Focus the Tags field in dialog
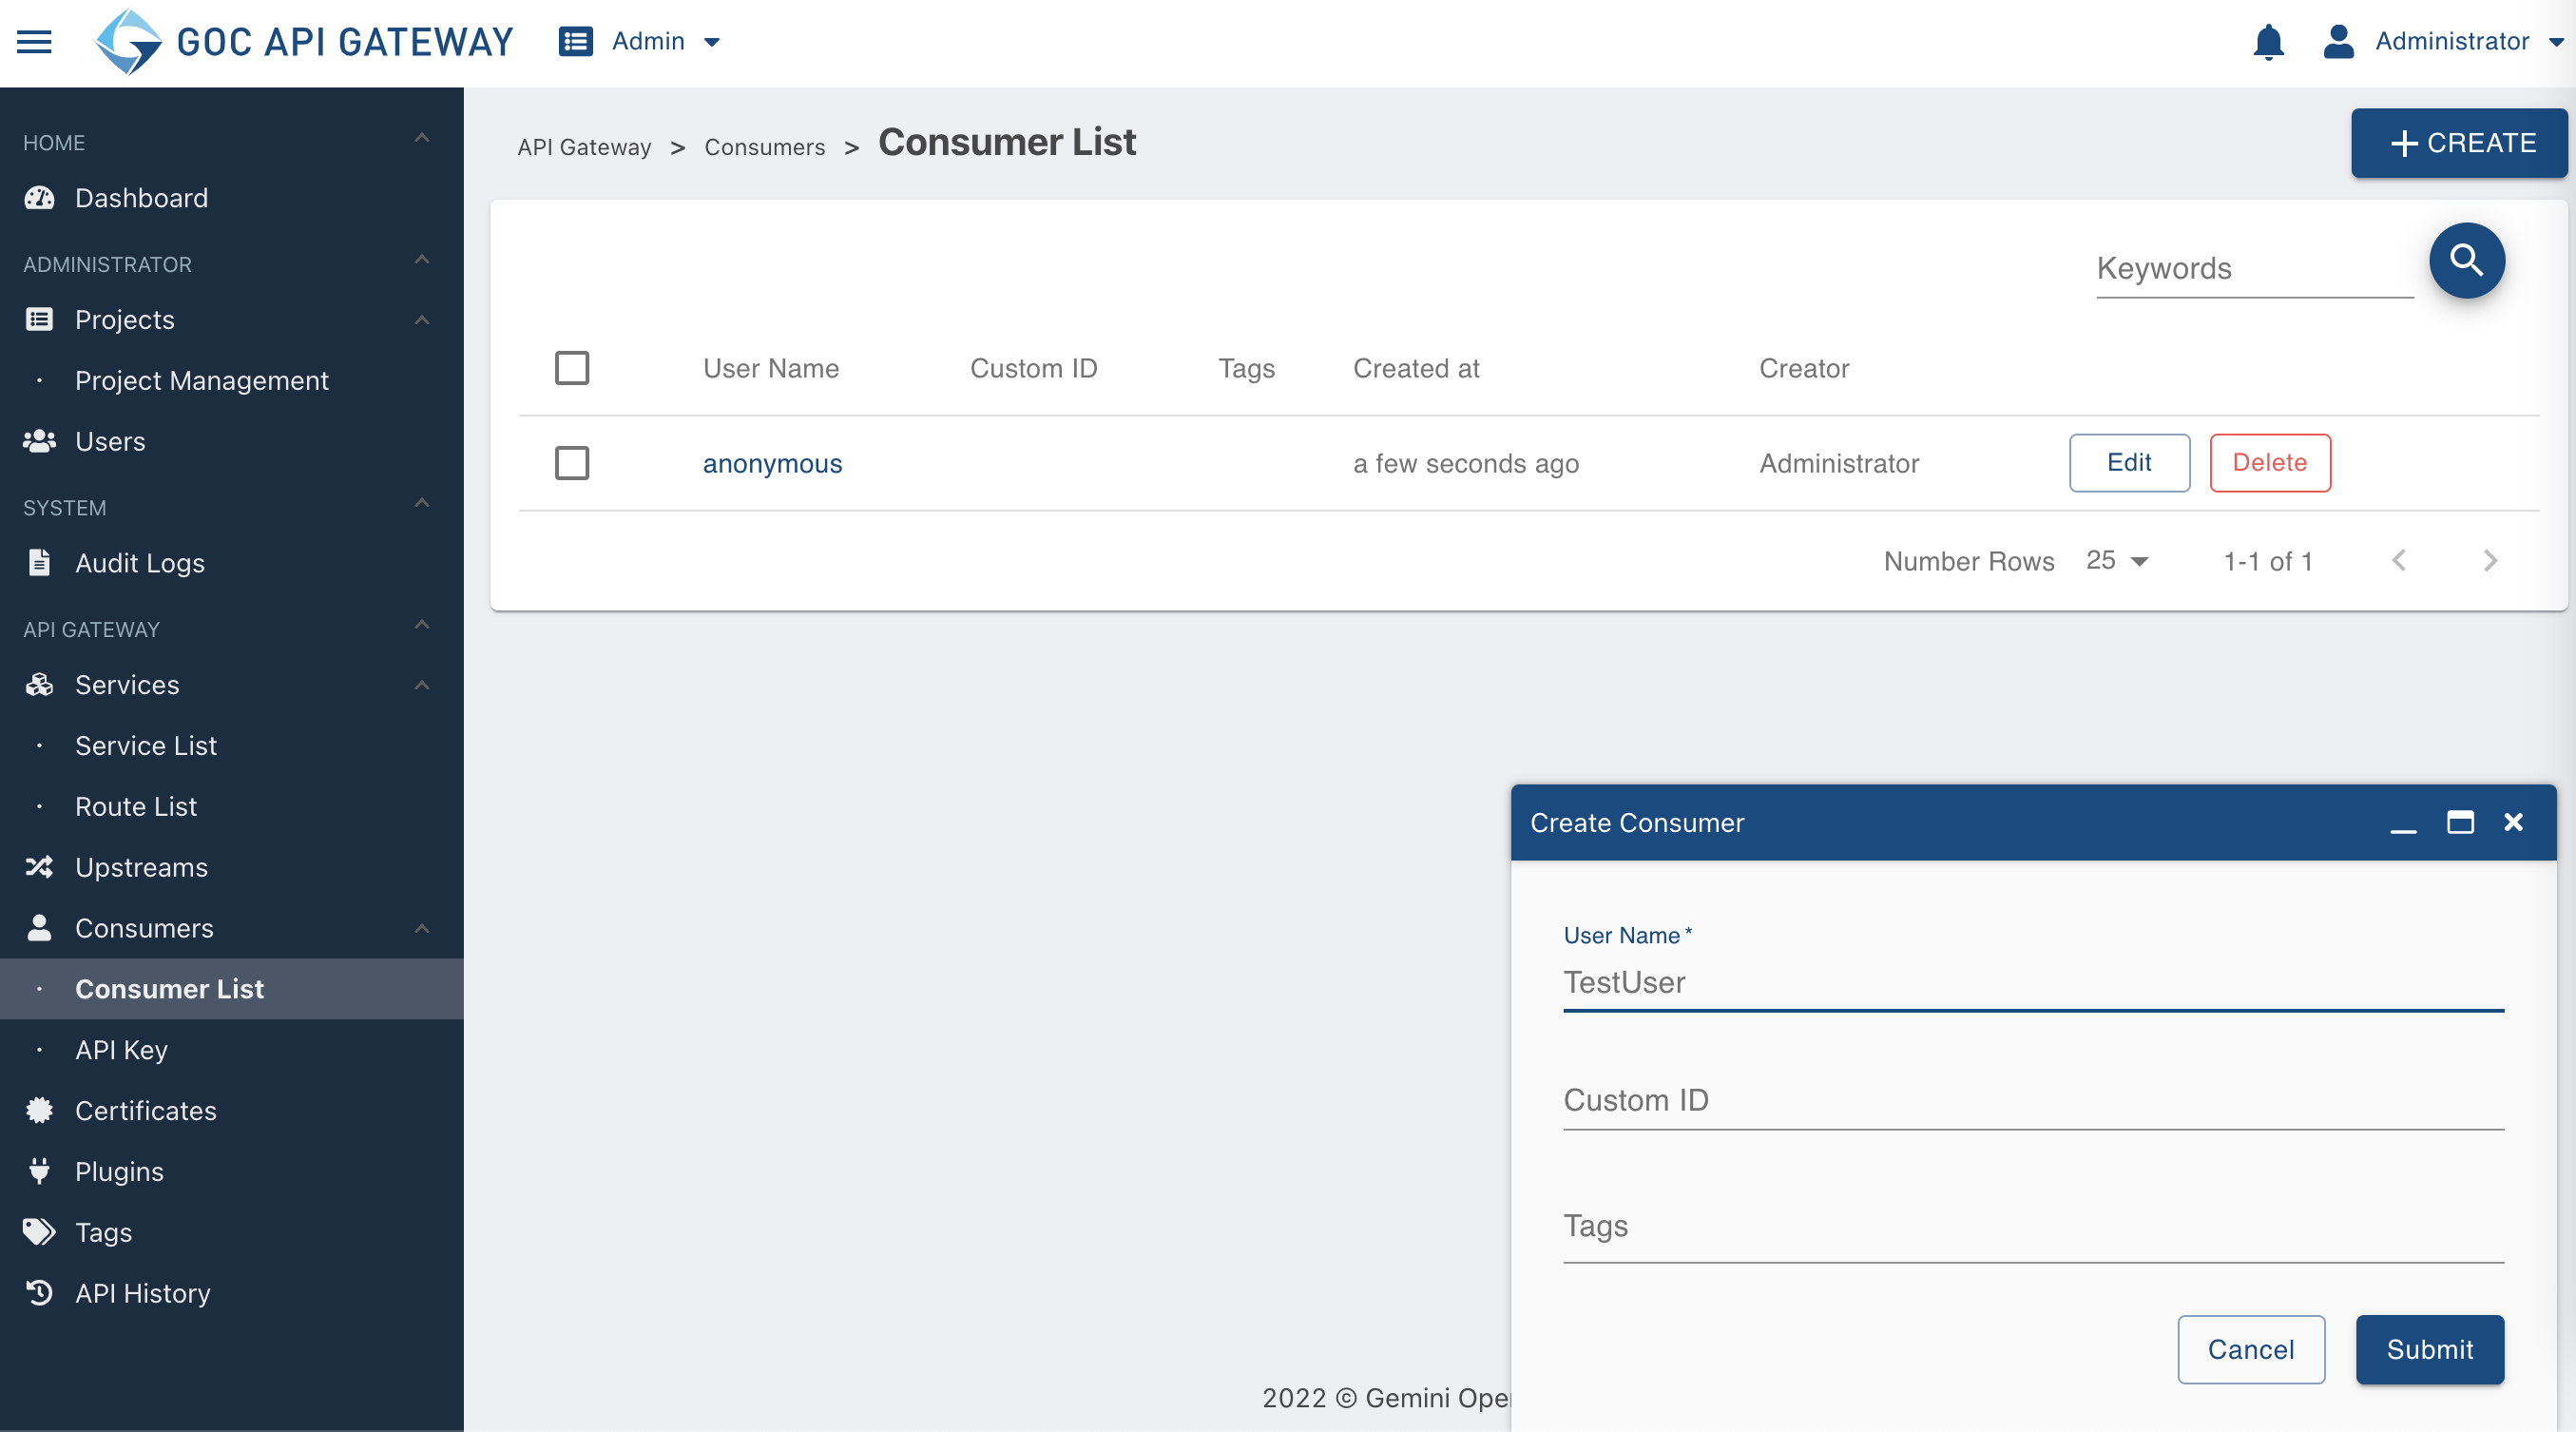This screenshot has height=1432, width=2576. [2034, 1227]
